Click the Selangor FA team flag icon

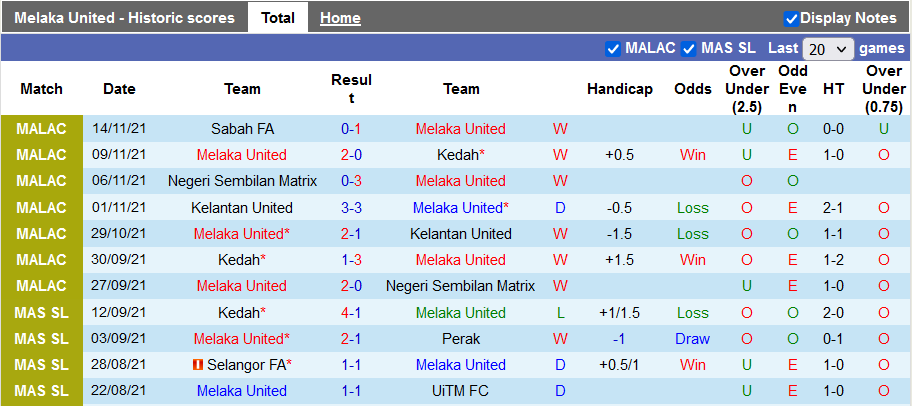198,365
